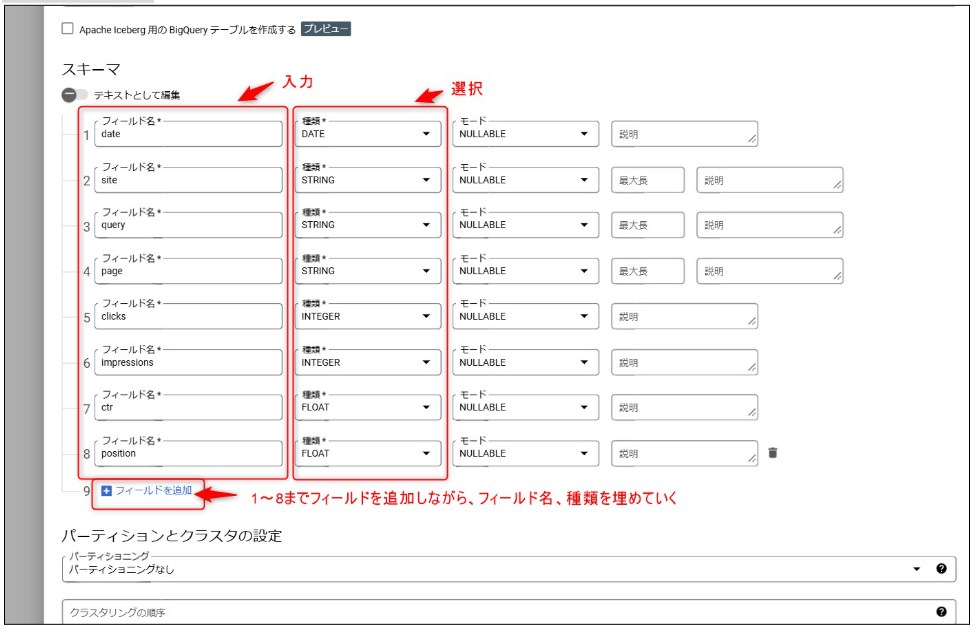
Task: Open the mode dropdown for the clicks field
Action: point(525,317)
